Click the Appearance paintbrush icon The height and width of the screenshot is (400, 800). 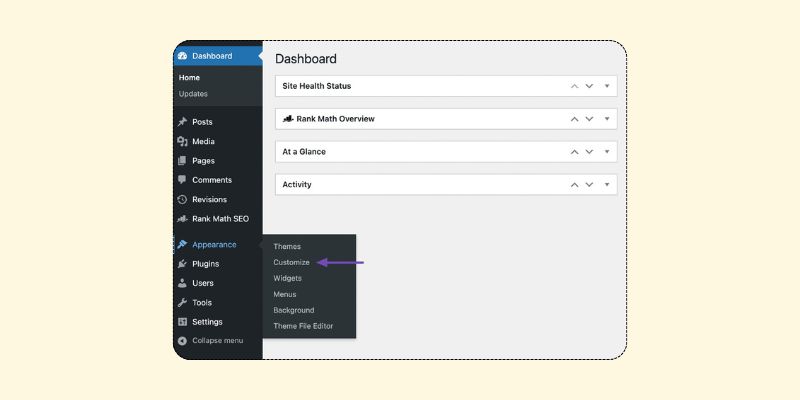pos(182,244)
